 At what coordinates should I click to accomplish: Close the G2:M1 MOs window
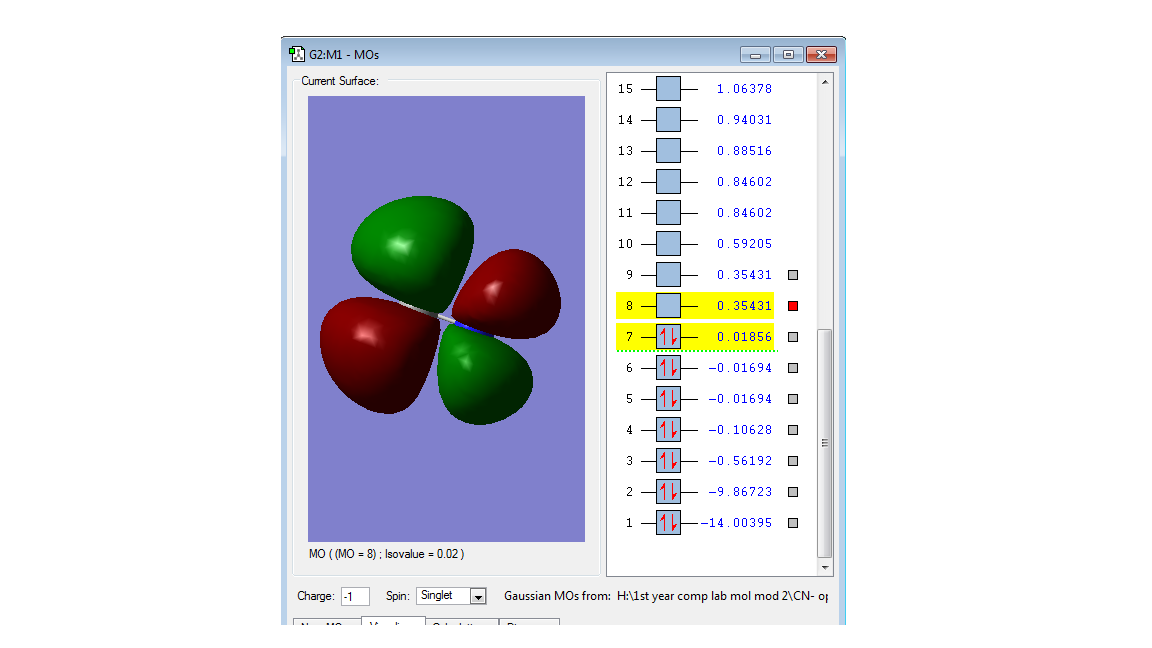click(x=821, y=55)
